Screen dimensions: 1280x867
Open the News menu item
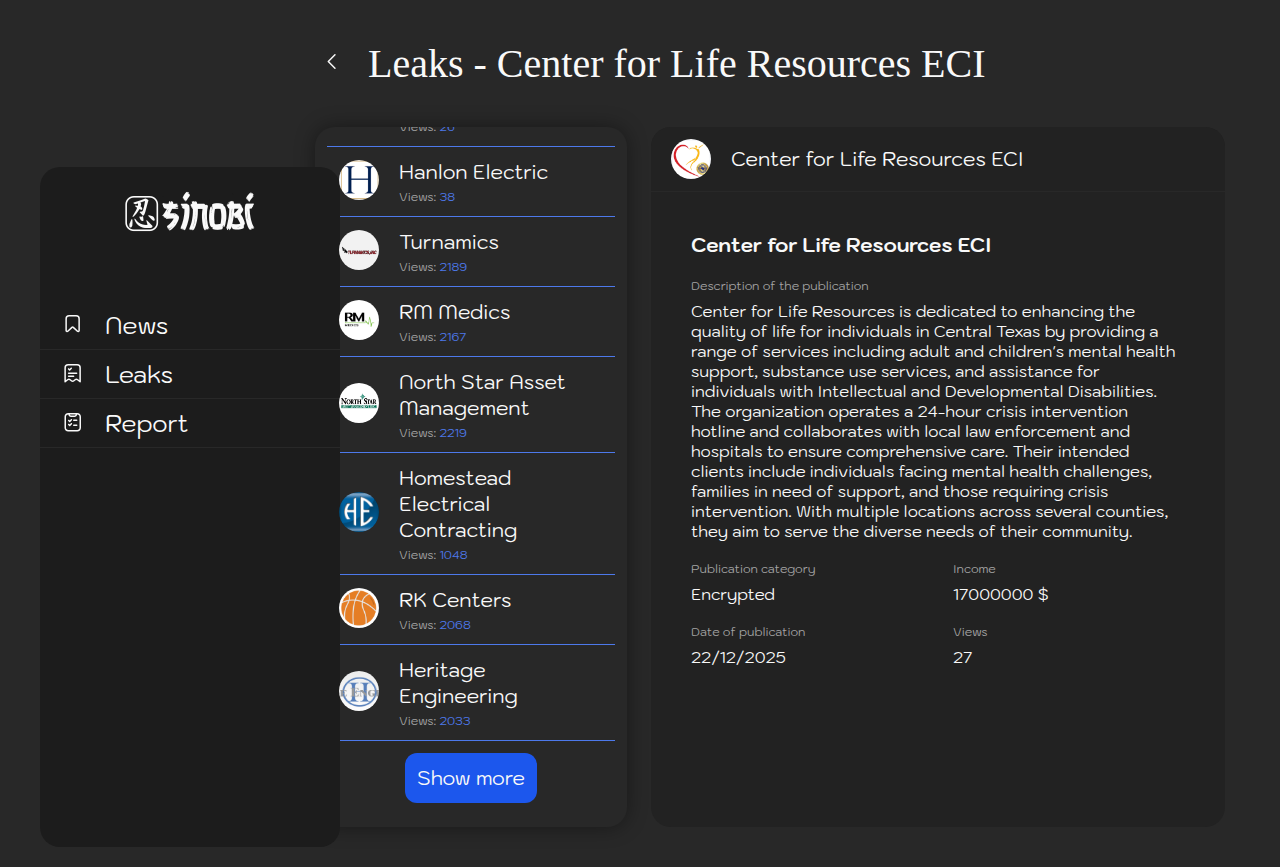[x=137, y=326]
